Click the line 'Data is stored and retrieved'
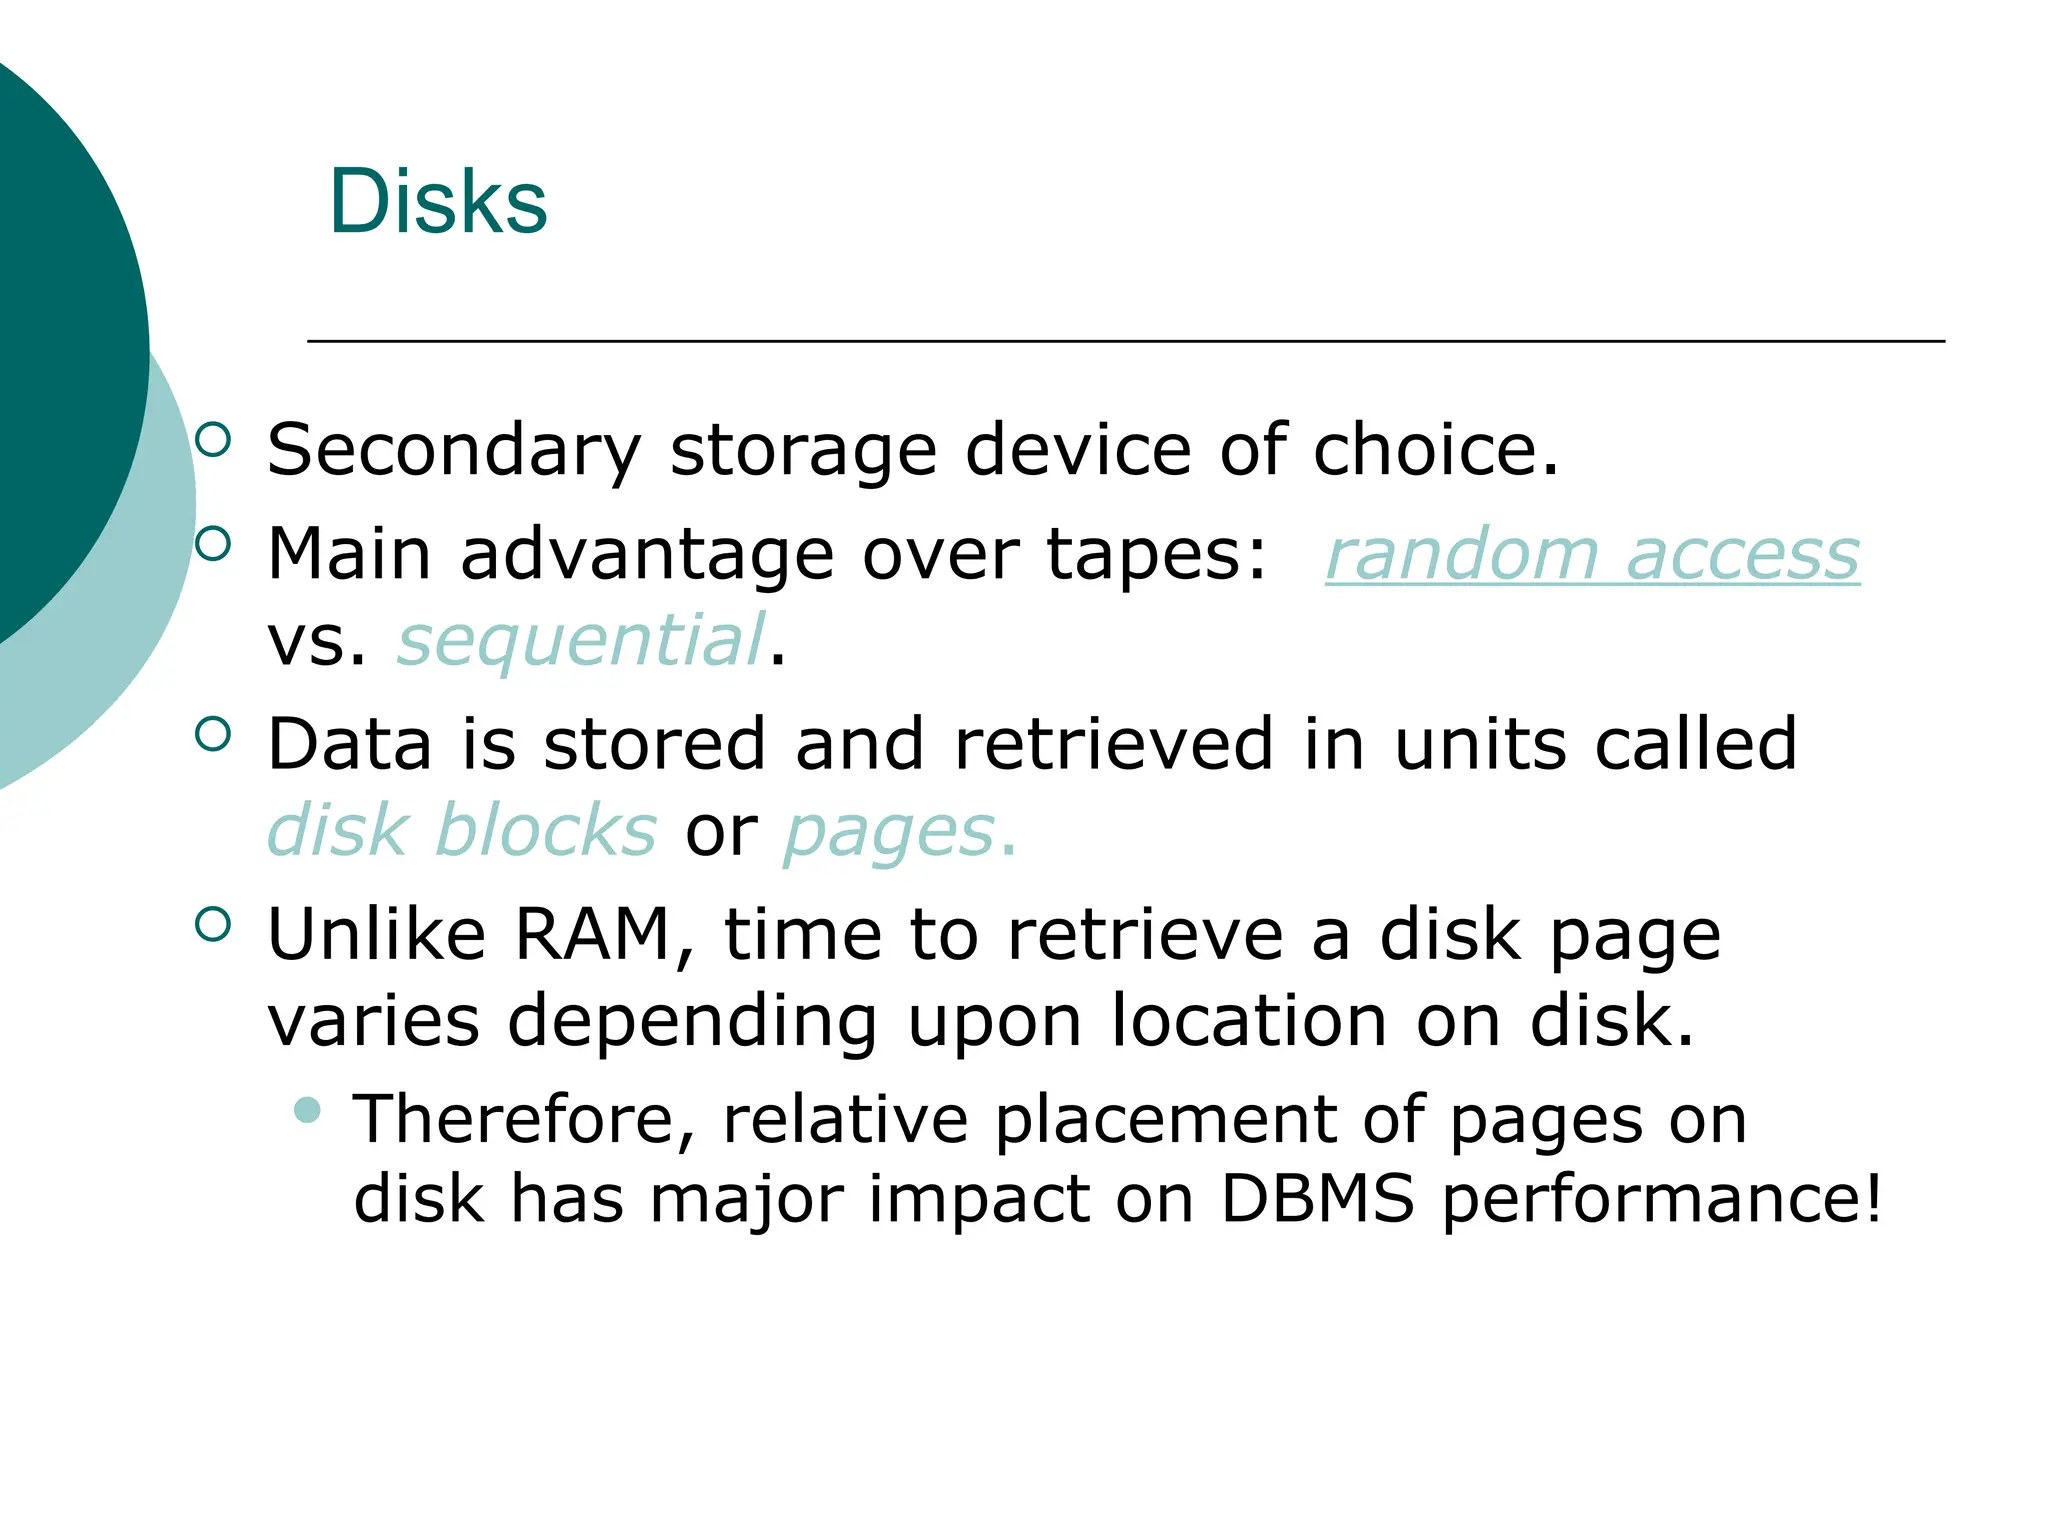2048x1536 pixels. coord(1032,744)
